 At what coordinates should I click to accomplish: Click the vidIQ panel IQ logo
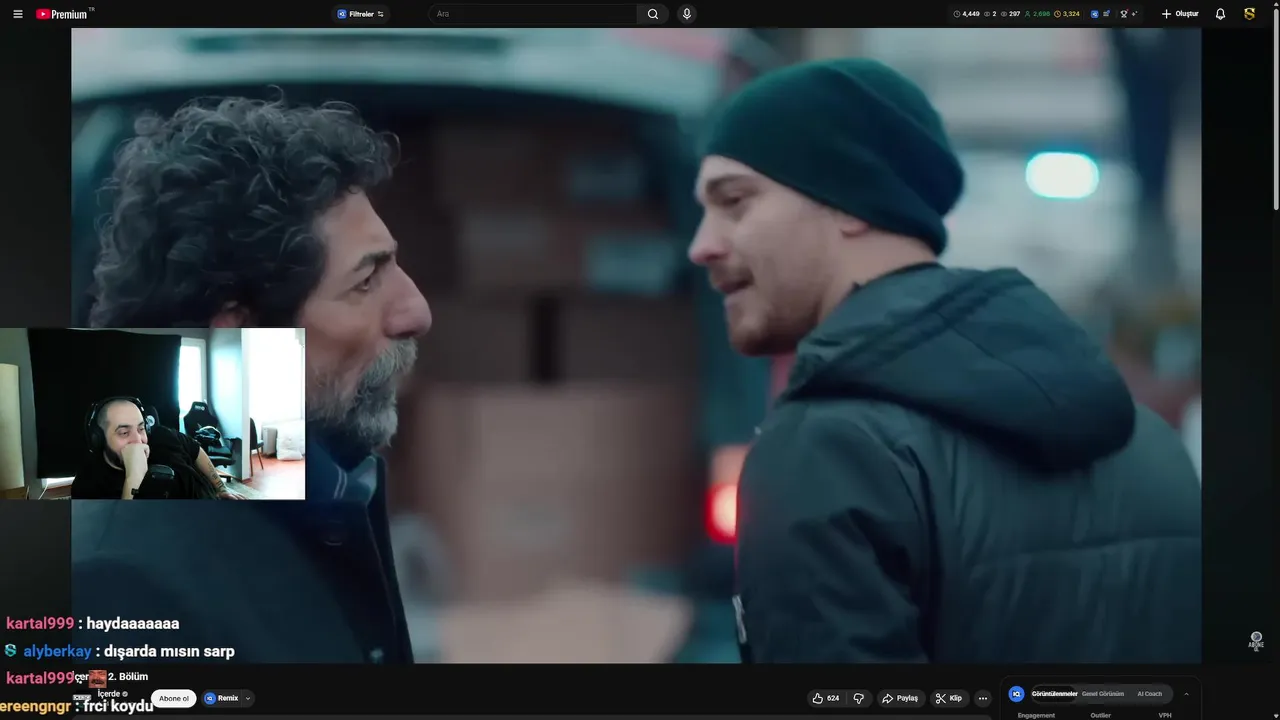tap(1017, 693)
